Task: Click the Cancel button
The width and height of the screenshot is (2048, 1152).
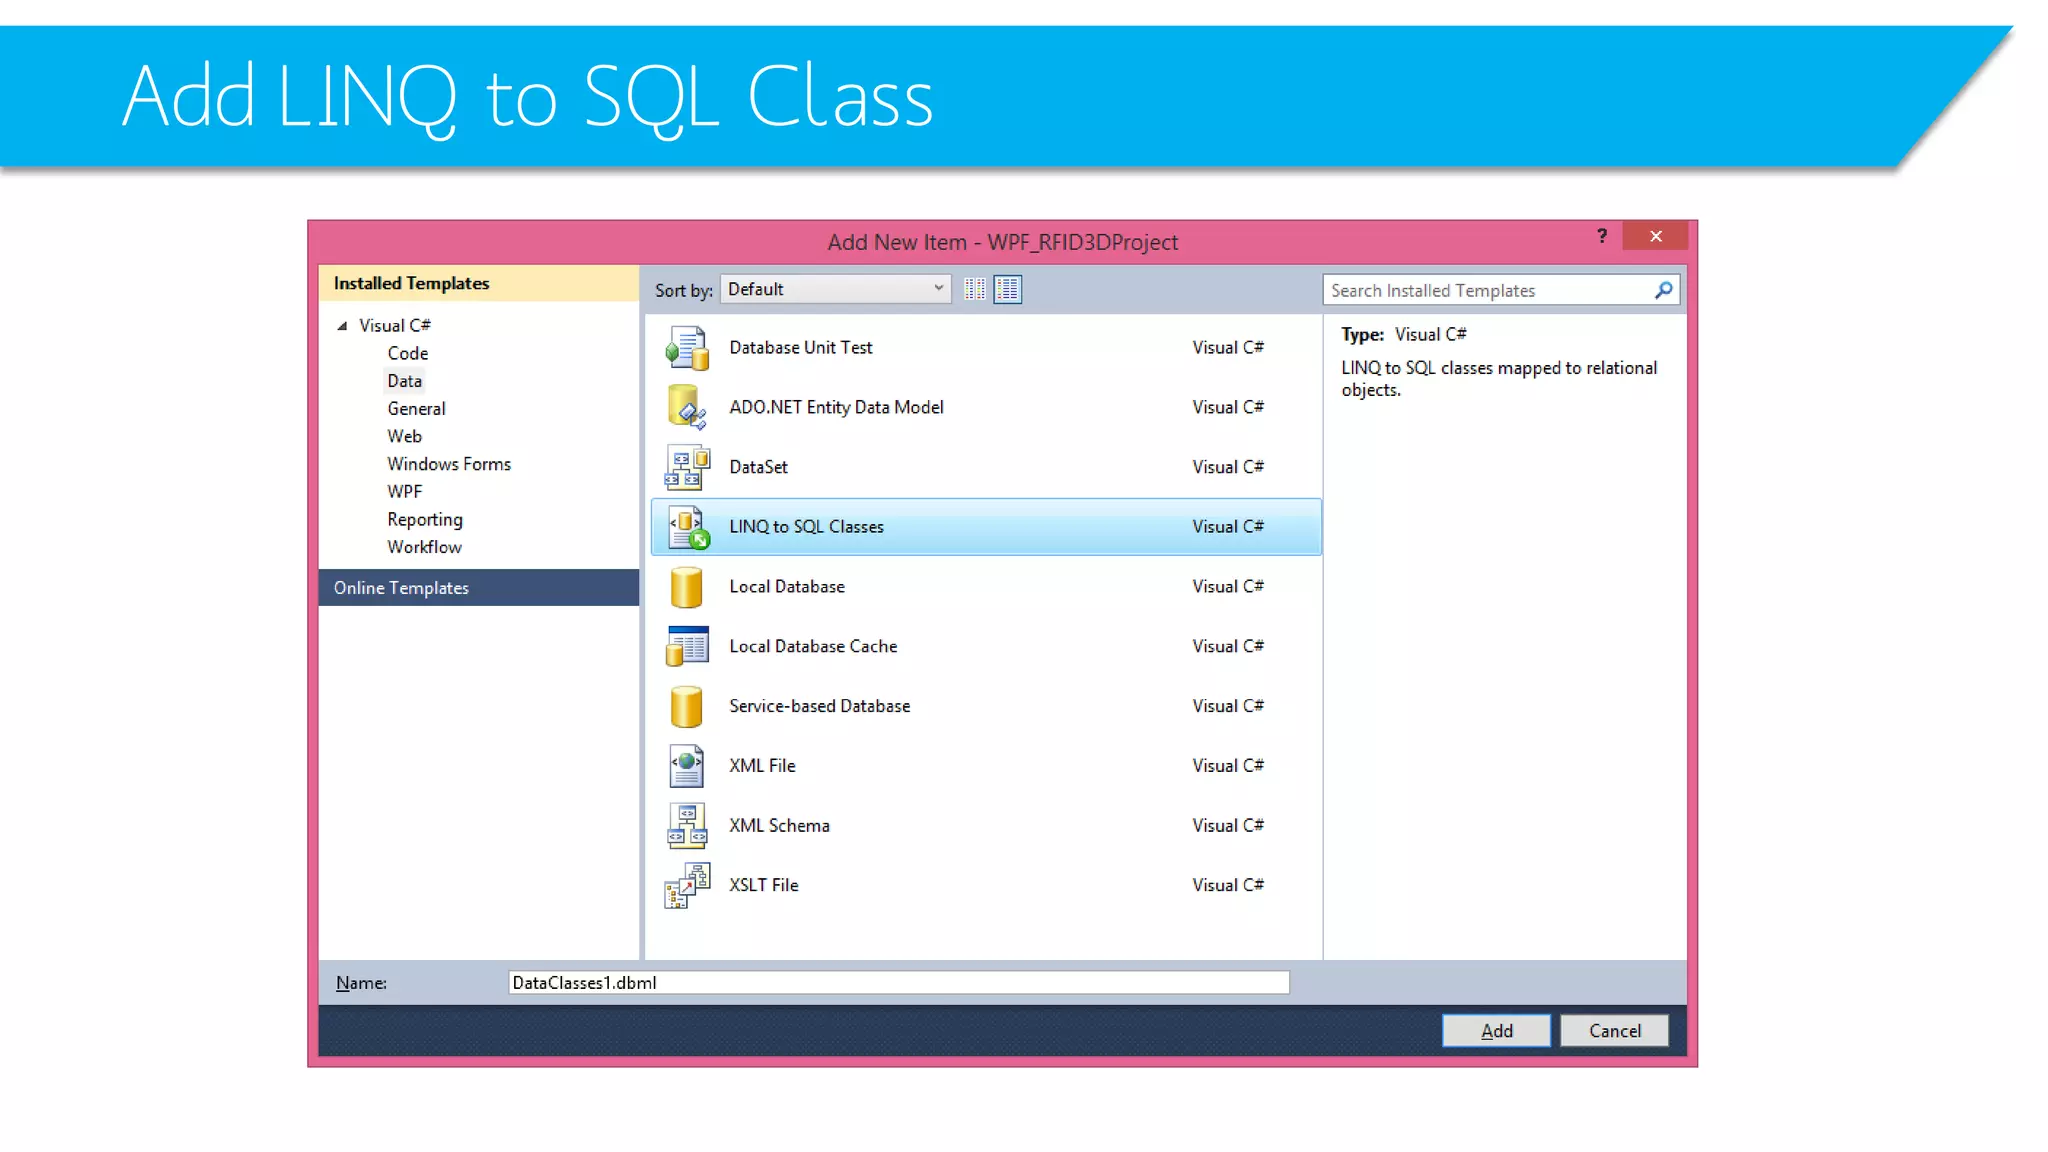Action: point(1614,1031)
